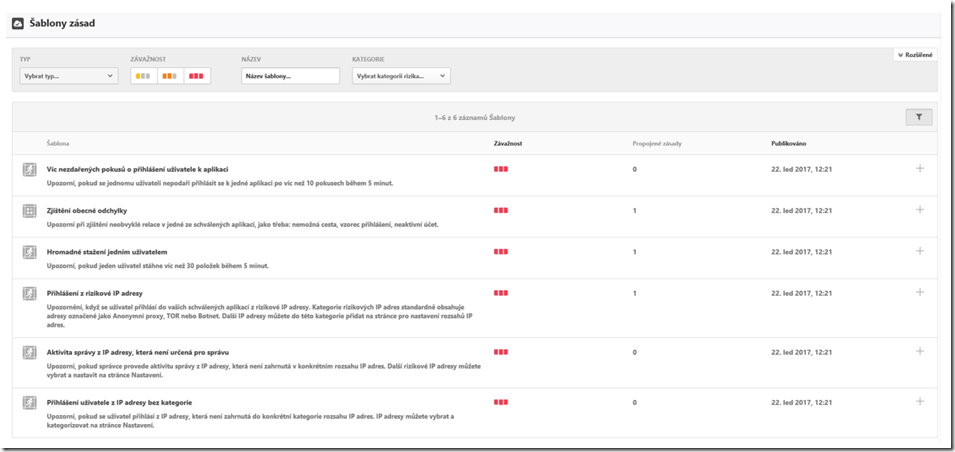955x452 pixels.
Task: Click description mentioning 10 pokusech během 5 minut
Action: point(220,183)
